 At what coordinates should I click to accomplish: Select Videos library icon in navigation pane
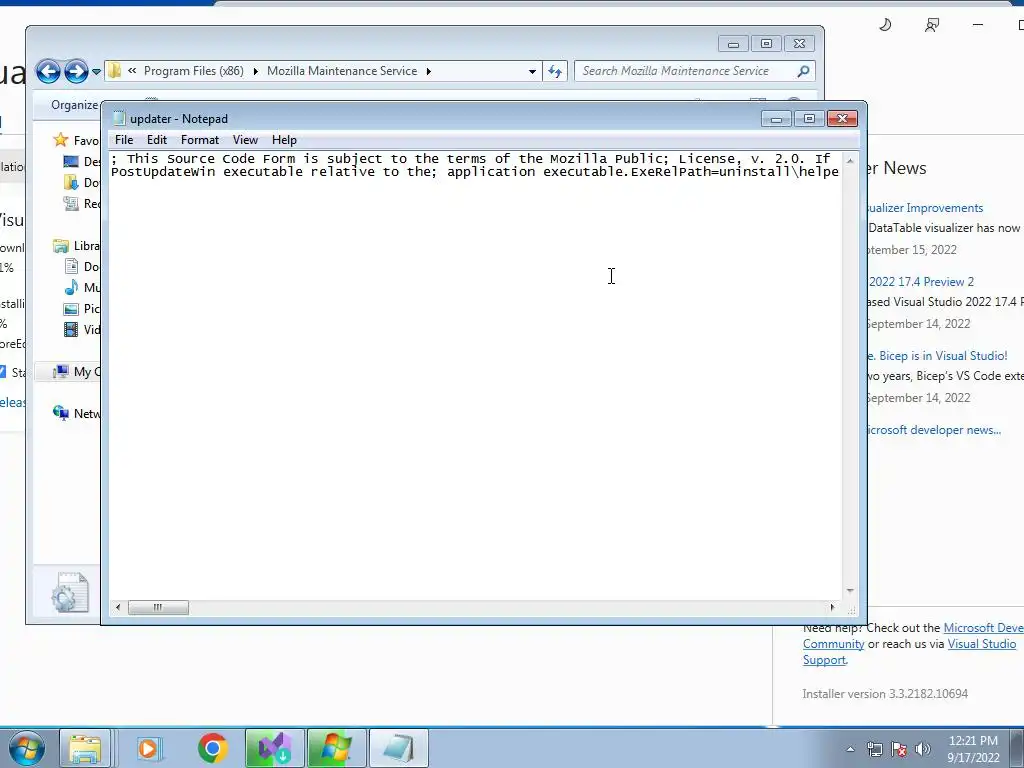(71, 329)
